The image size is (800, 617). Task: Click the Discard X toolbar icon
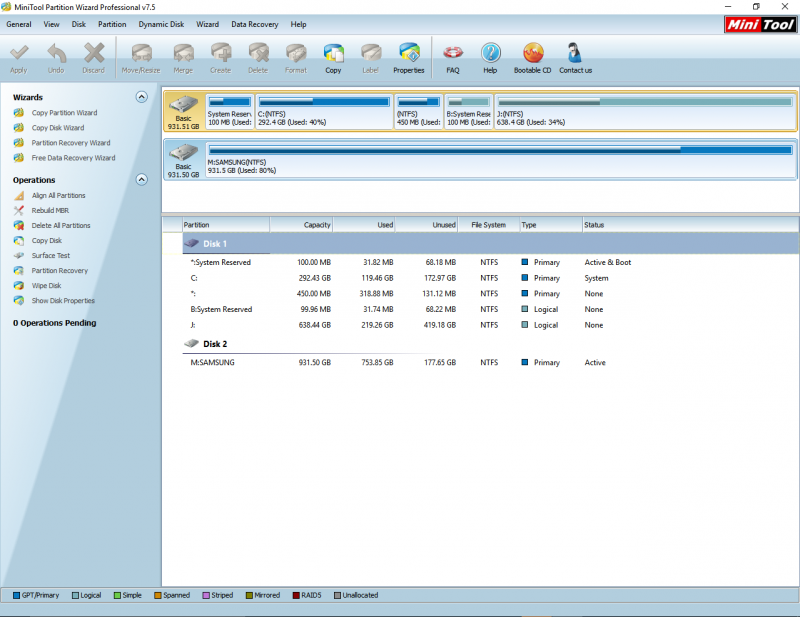[x=94, y=53]
